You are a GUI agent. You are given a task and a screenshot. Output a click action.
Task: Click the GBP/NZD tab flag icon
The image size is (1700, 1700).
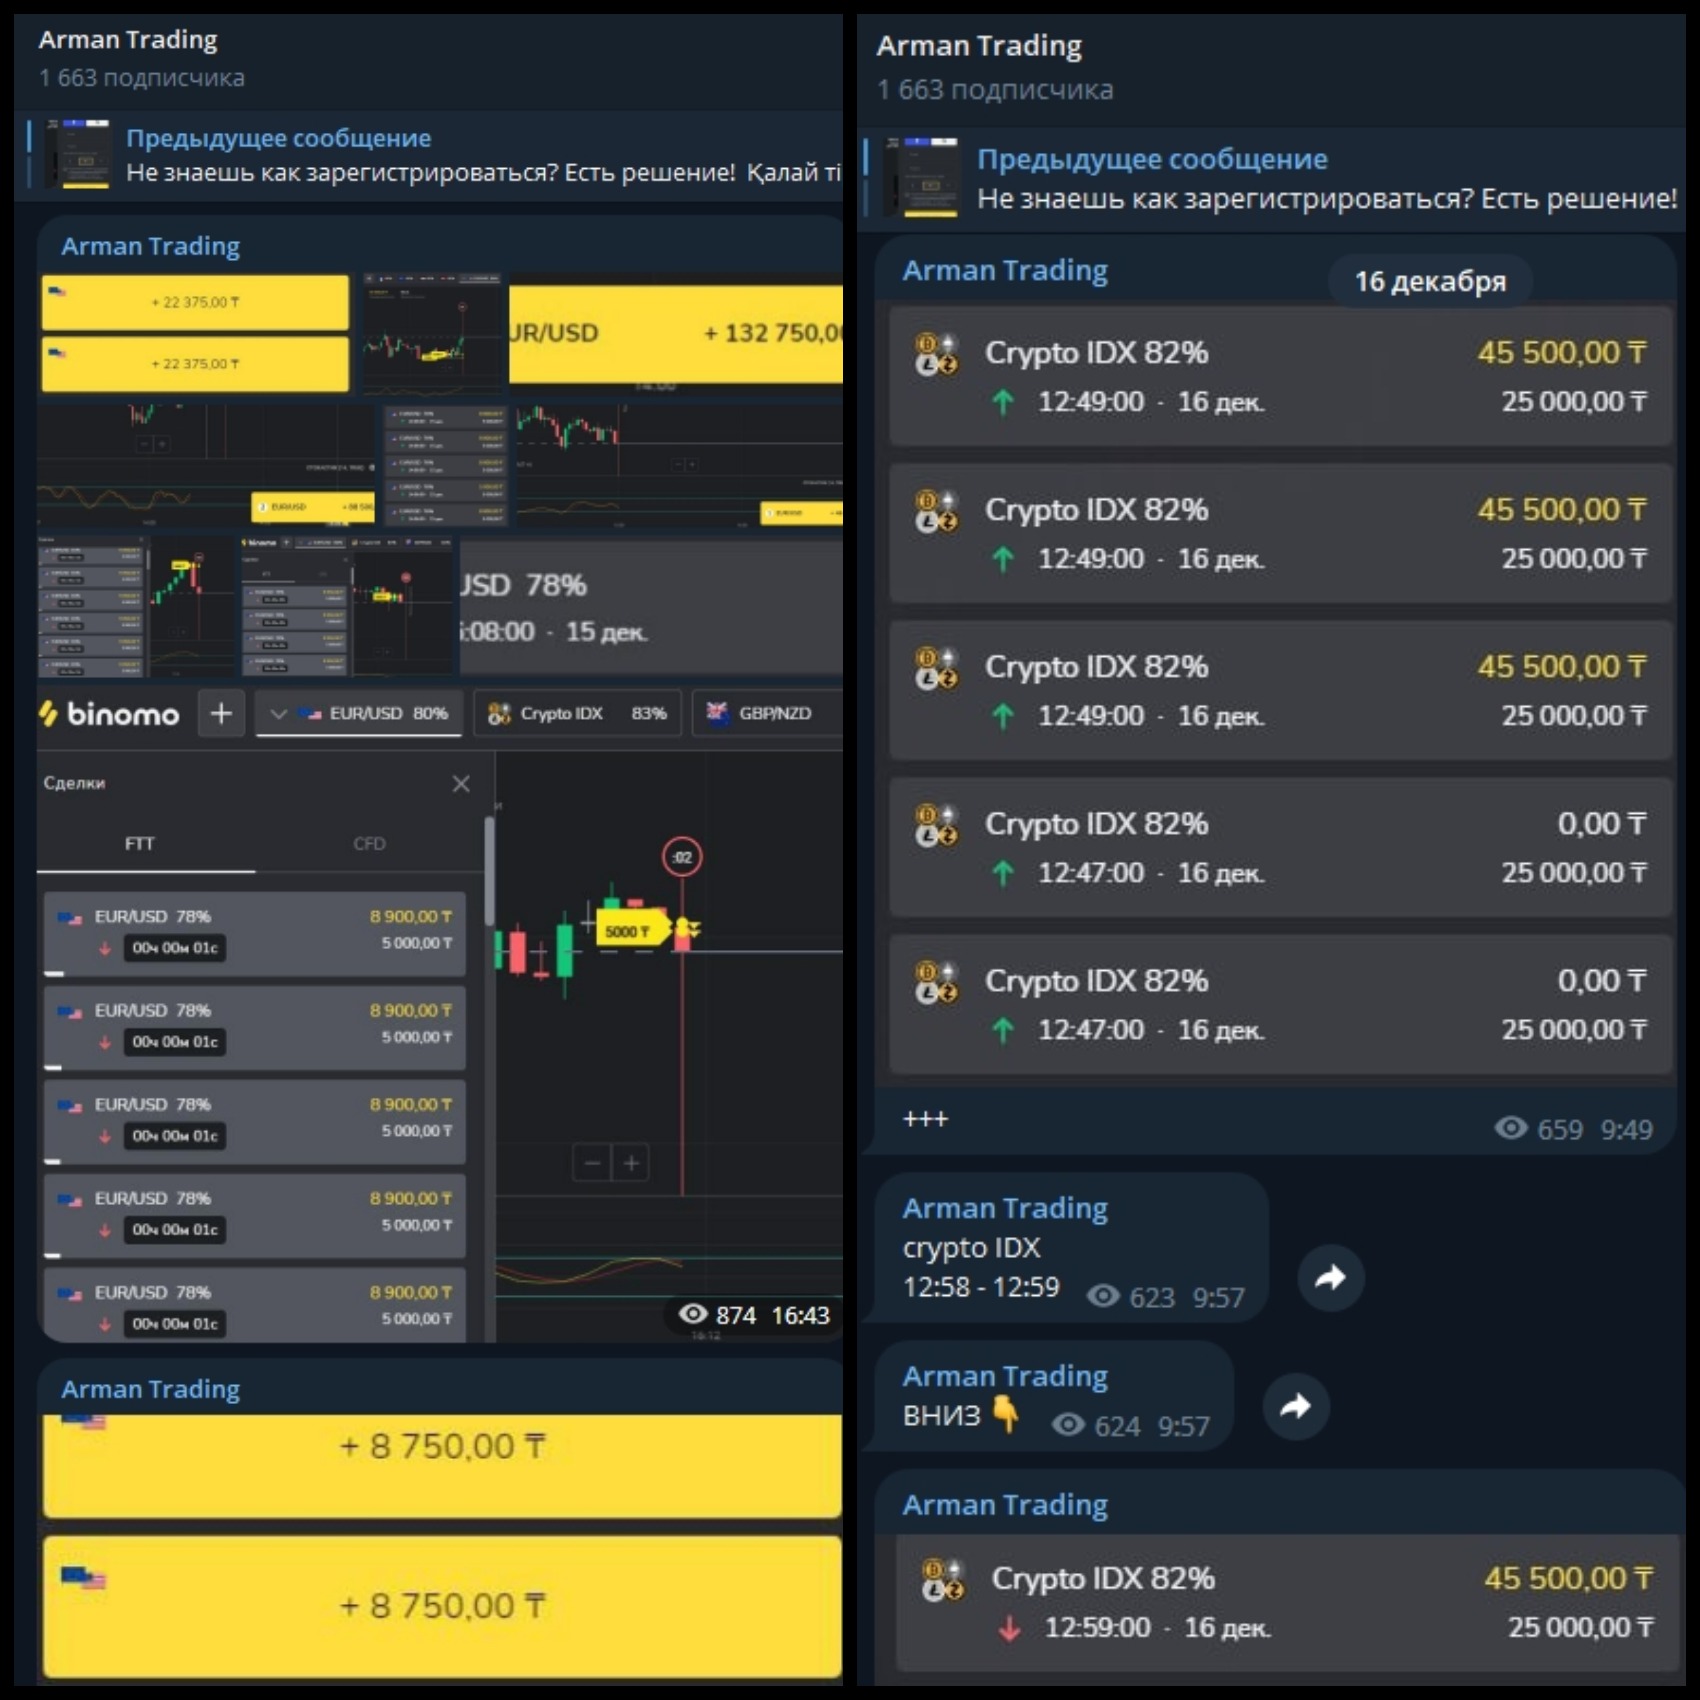tap(717, 712)
